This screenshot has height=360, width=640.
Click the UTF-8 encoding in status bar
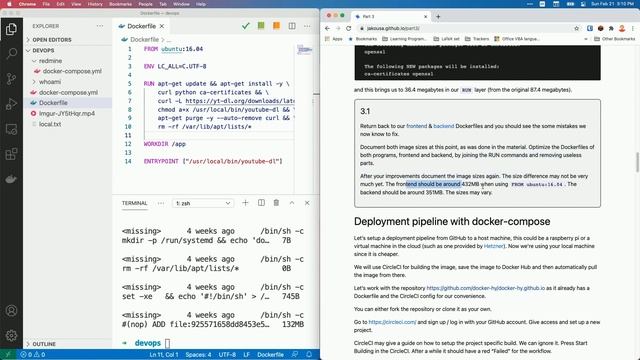(227, 355)
